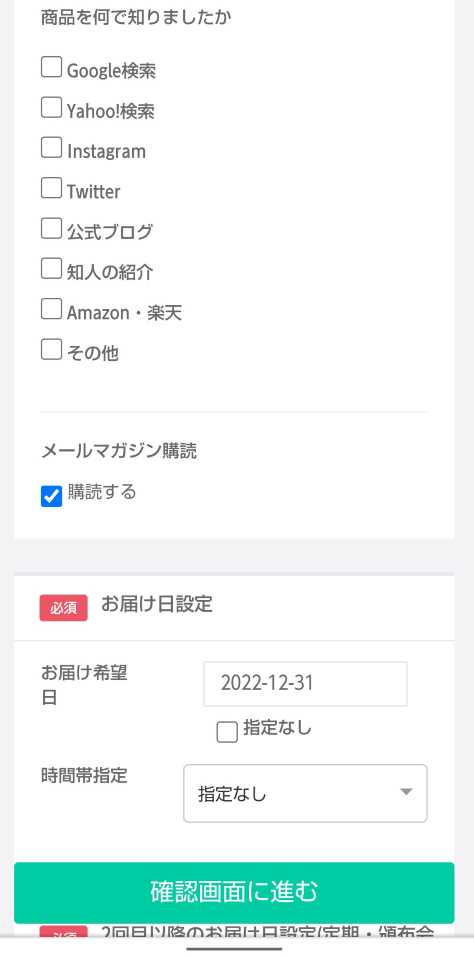Check the その他 option
474x958 pixels.
(51, 349)
